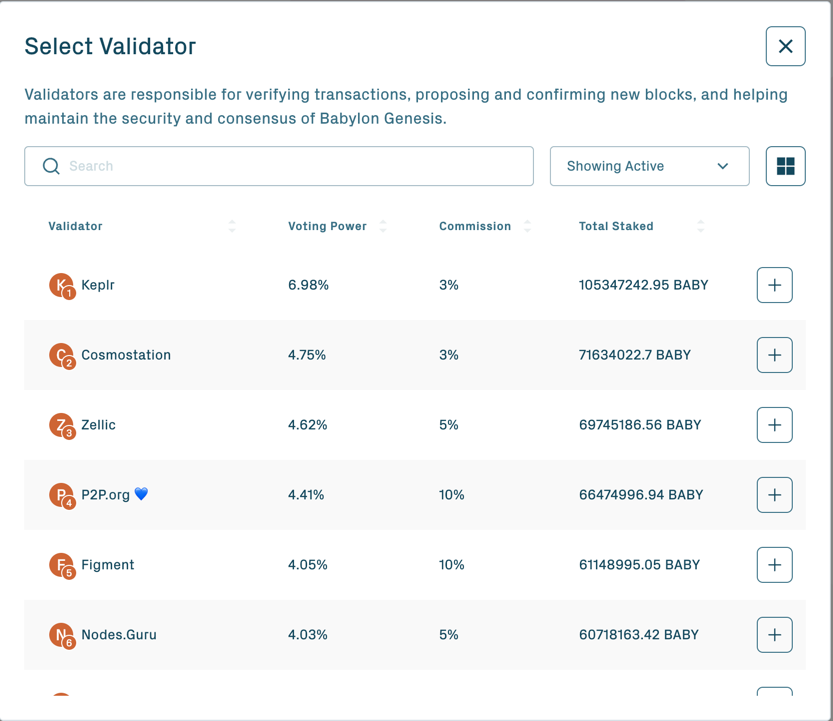This screenshot has width=833, height=721.
Task: Add Keplr validator with the plus button
Action: (774, 285)
